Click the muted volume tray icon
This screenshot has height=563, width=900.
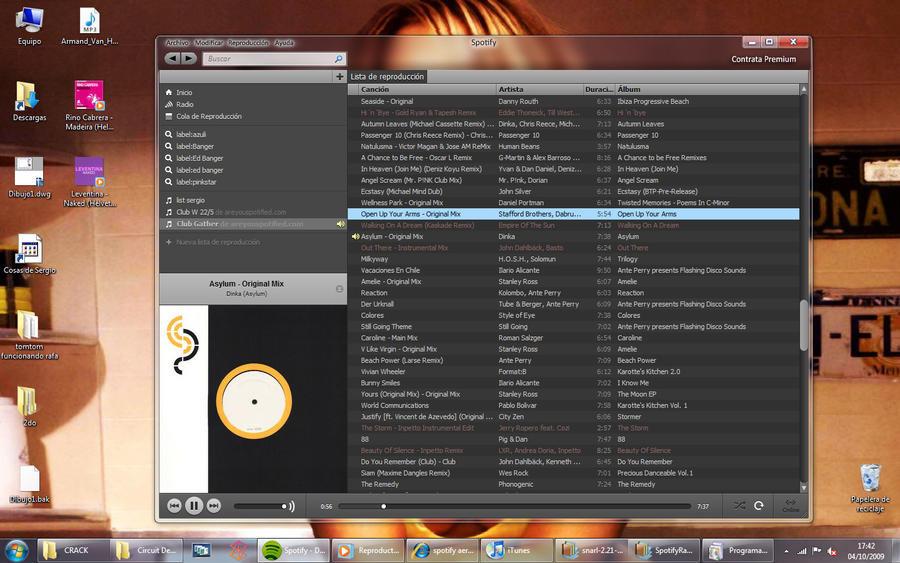coord(831,552)
